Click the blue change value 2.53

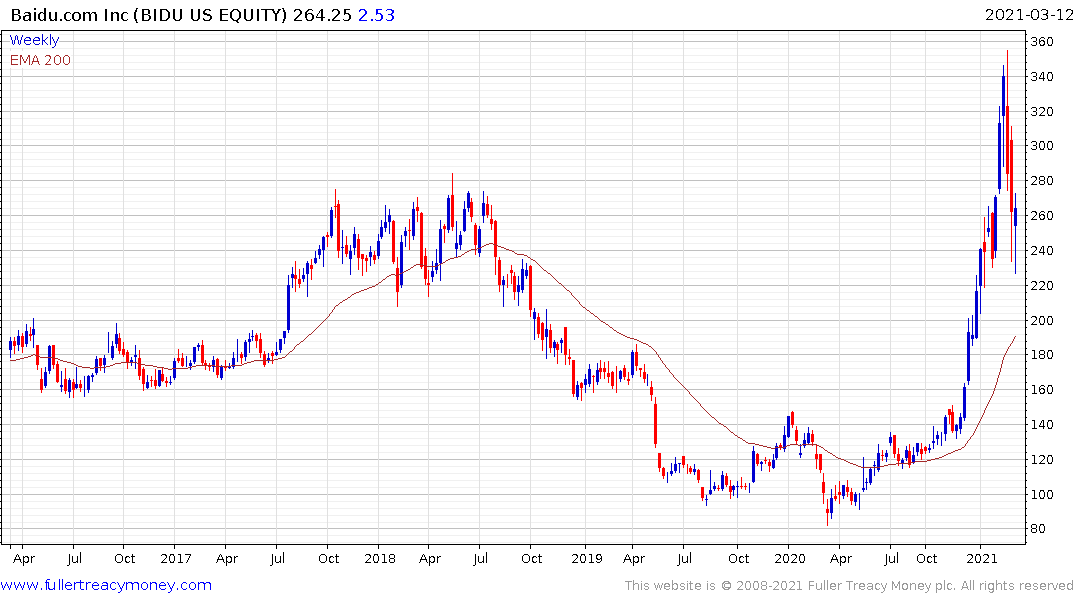coord(376,15)
